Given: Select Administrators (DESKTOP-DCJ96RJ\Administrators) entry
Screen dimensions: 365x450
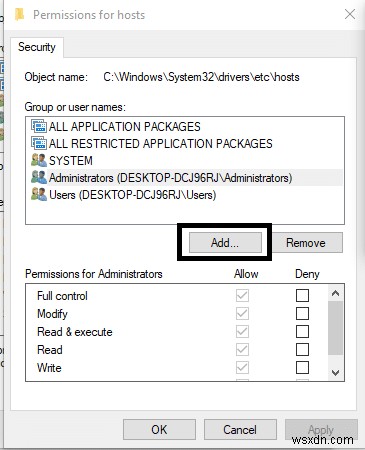Looking at the screenshot, I should pos(185,178).
